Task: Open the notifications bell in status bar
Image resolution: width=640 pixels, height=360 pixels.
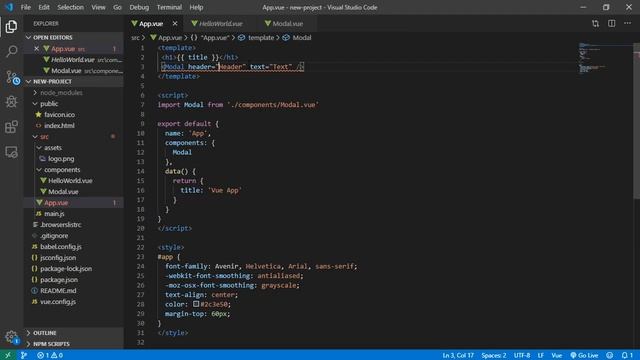Action: [627, 356]
